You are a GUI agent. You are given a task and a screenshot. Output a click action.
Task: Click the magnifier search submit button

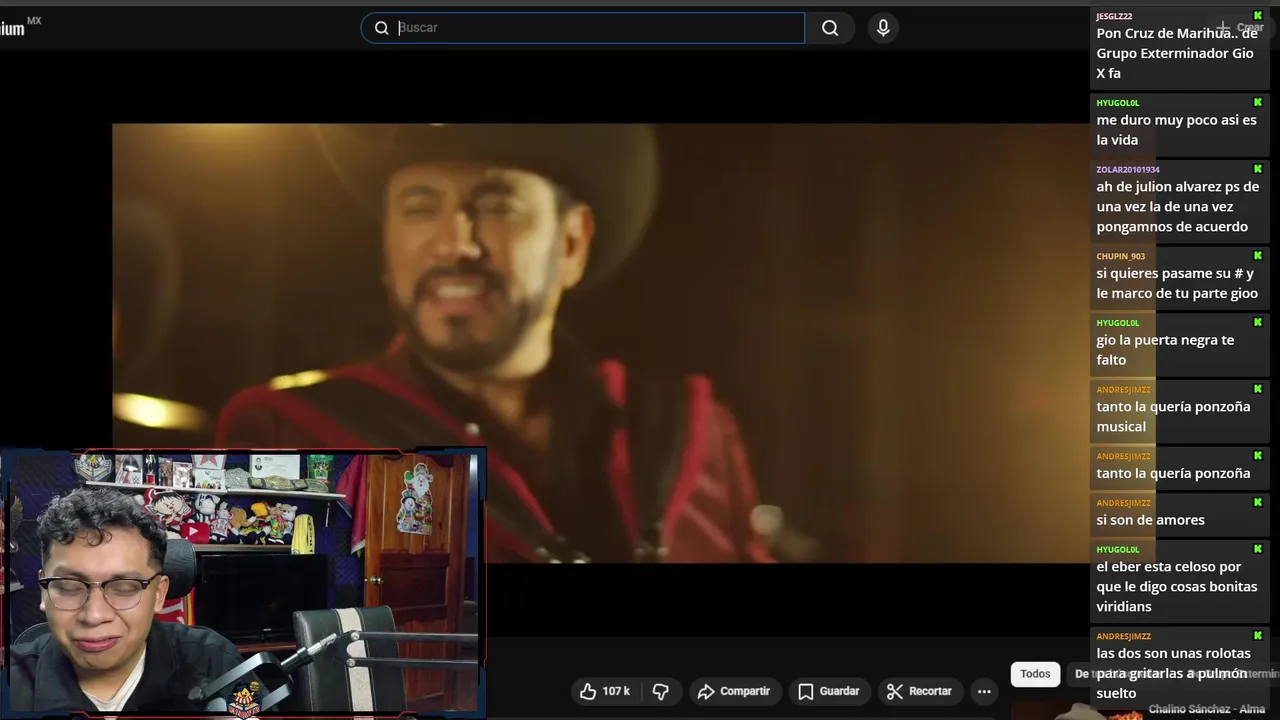(x=830, y=28)
